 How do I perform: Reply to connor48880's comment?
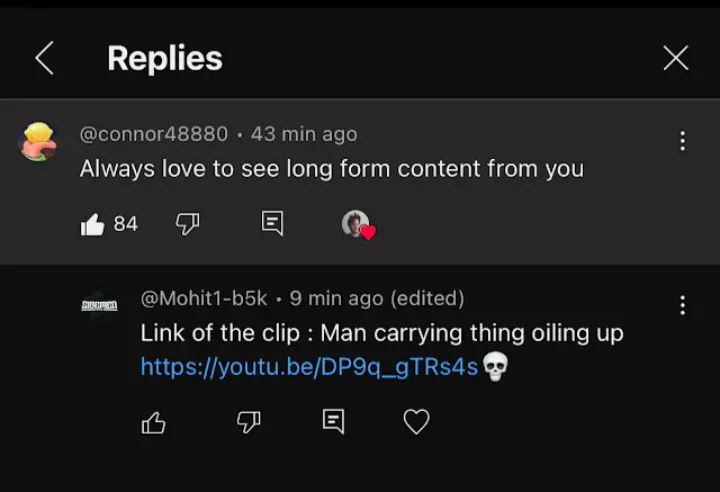coord(272,224)
